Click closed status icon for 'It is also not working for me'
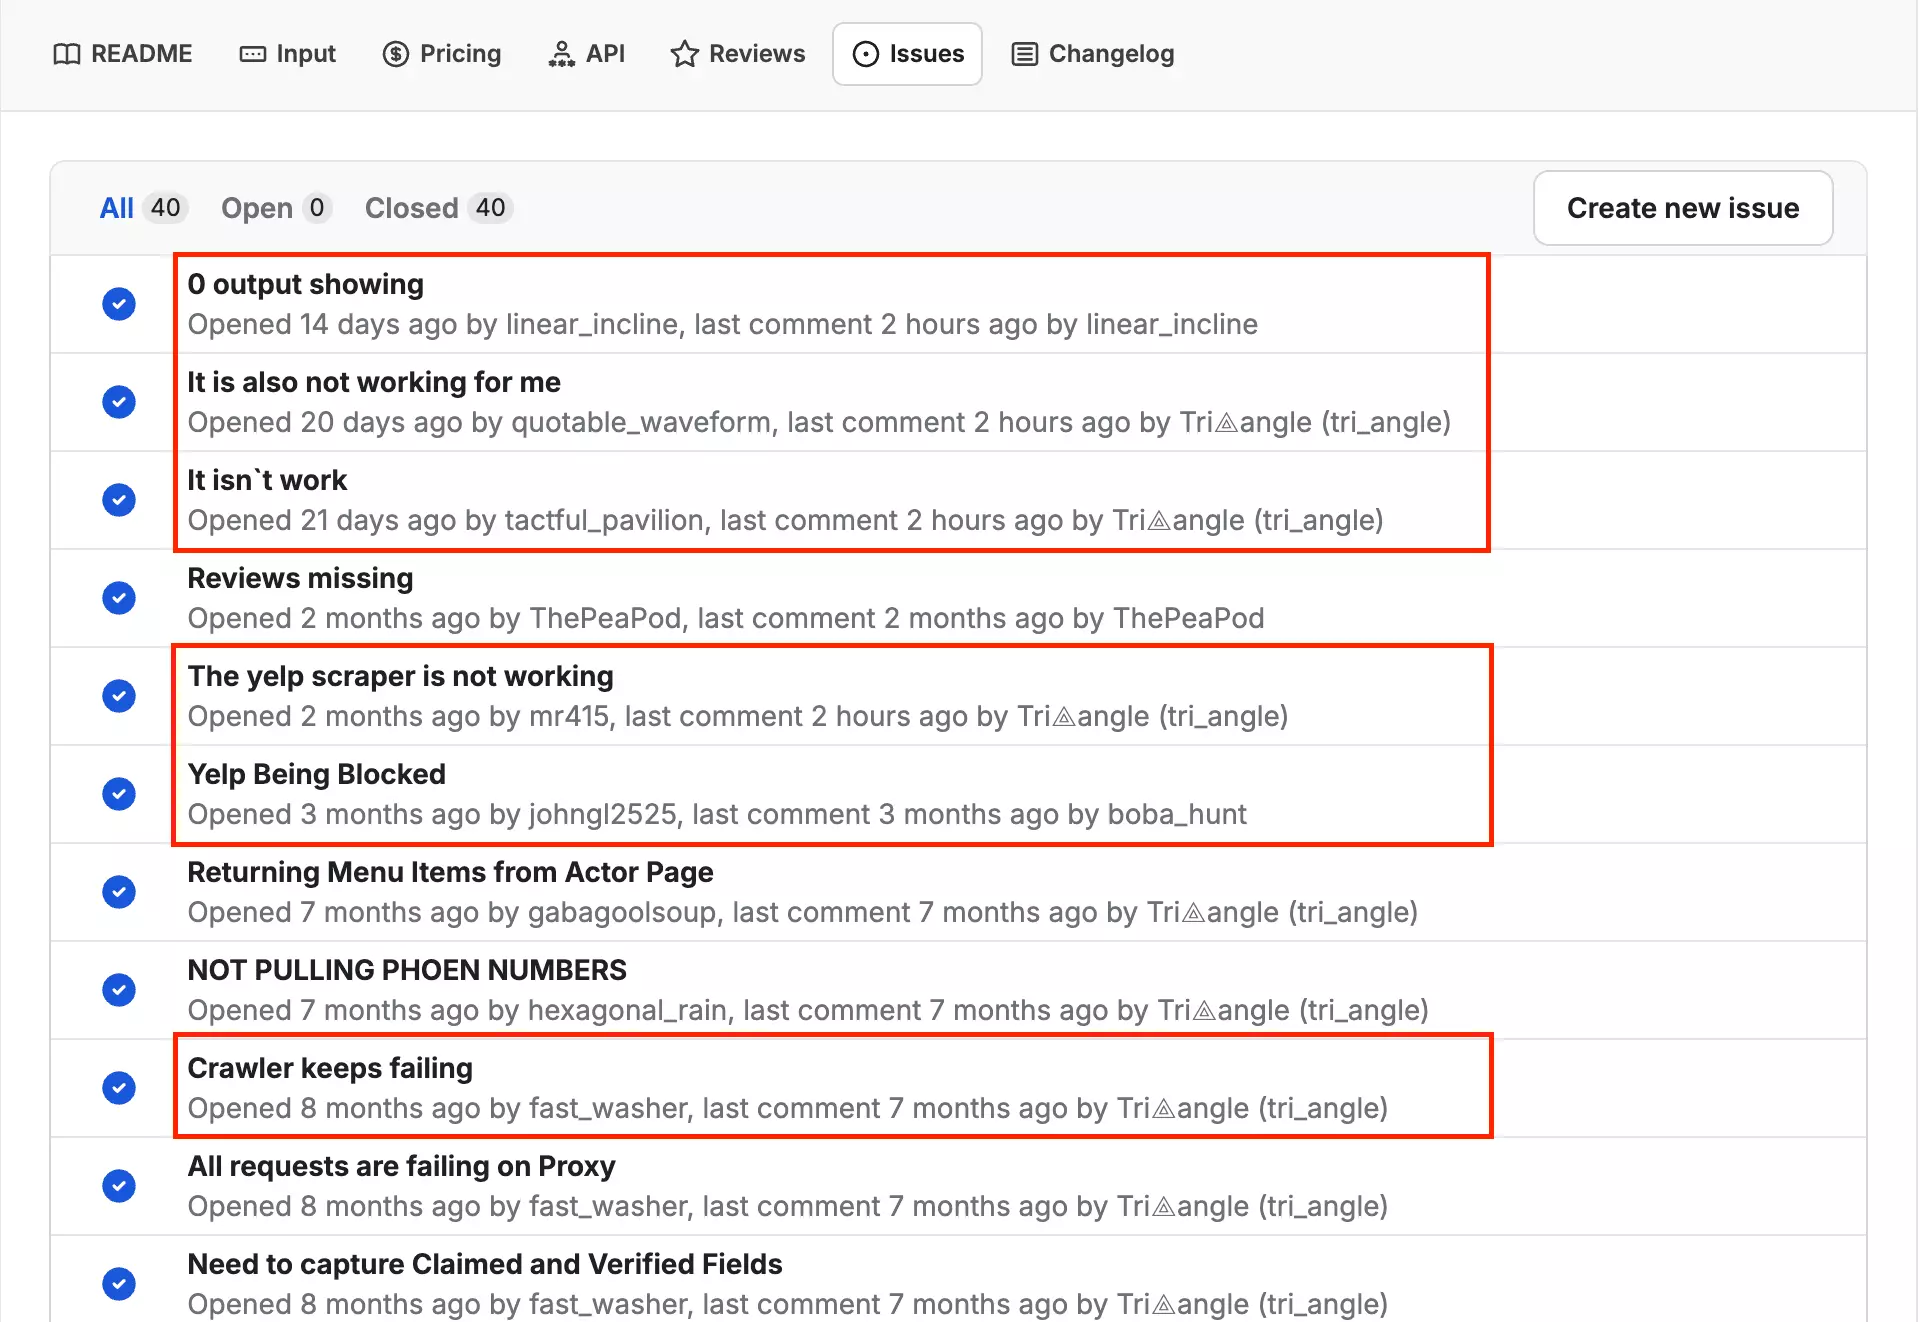 (x=119, y=402)
